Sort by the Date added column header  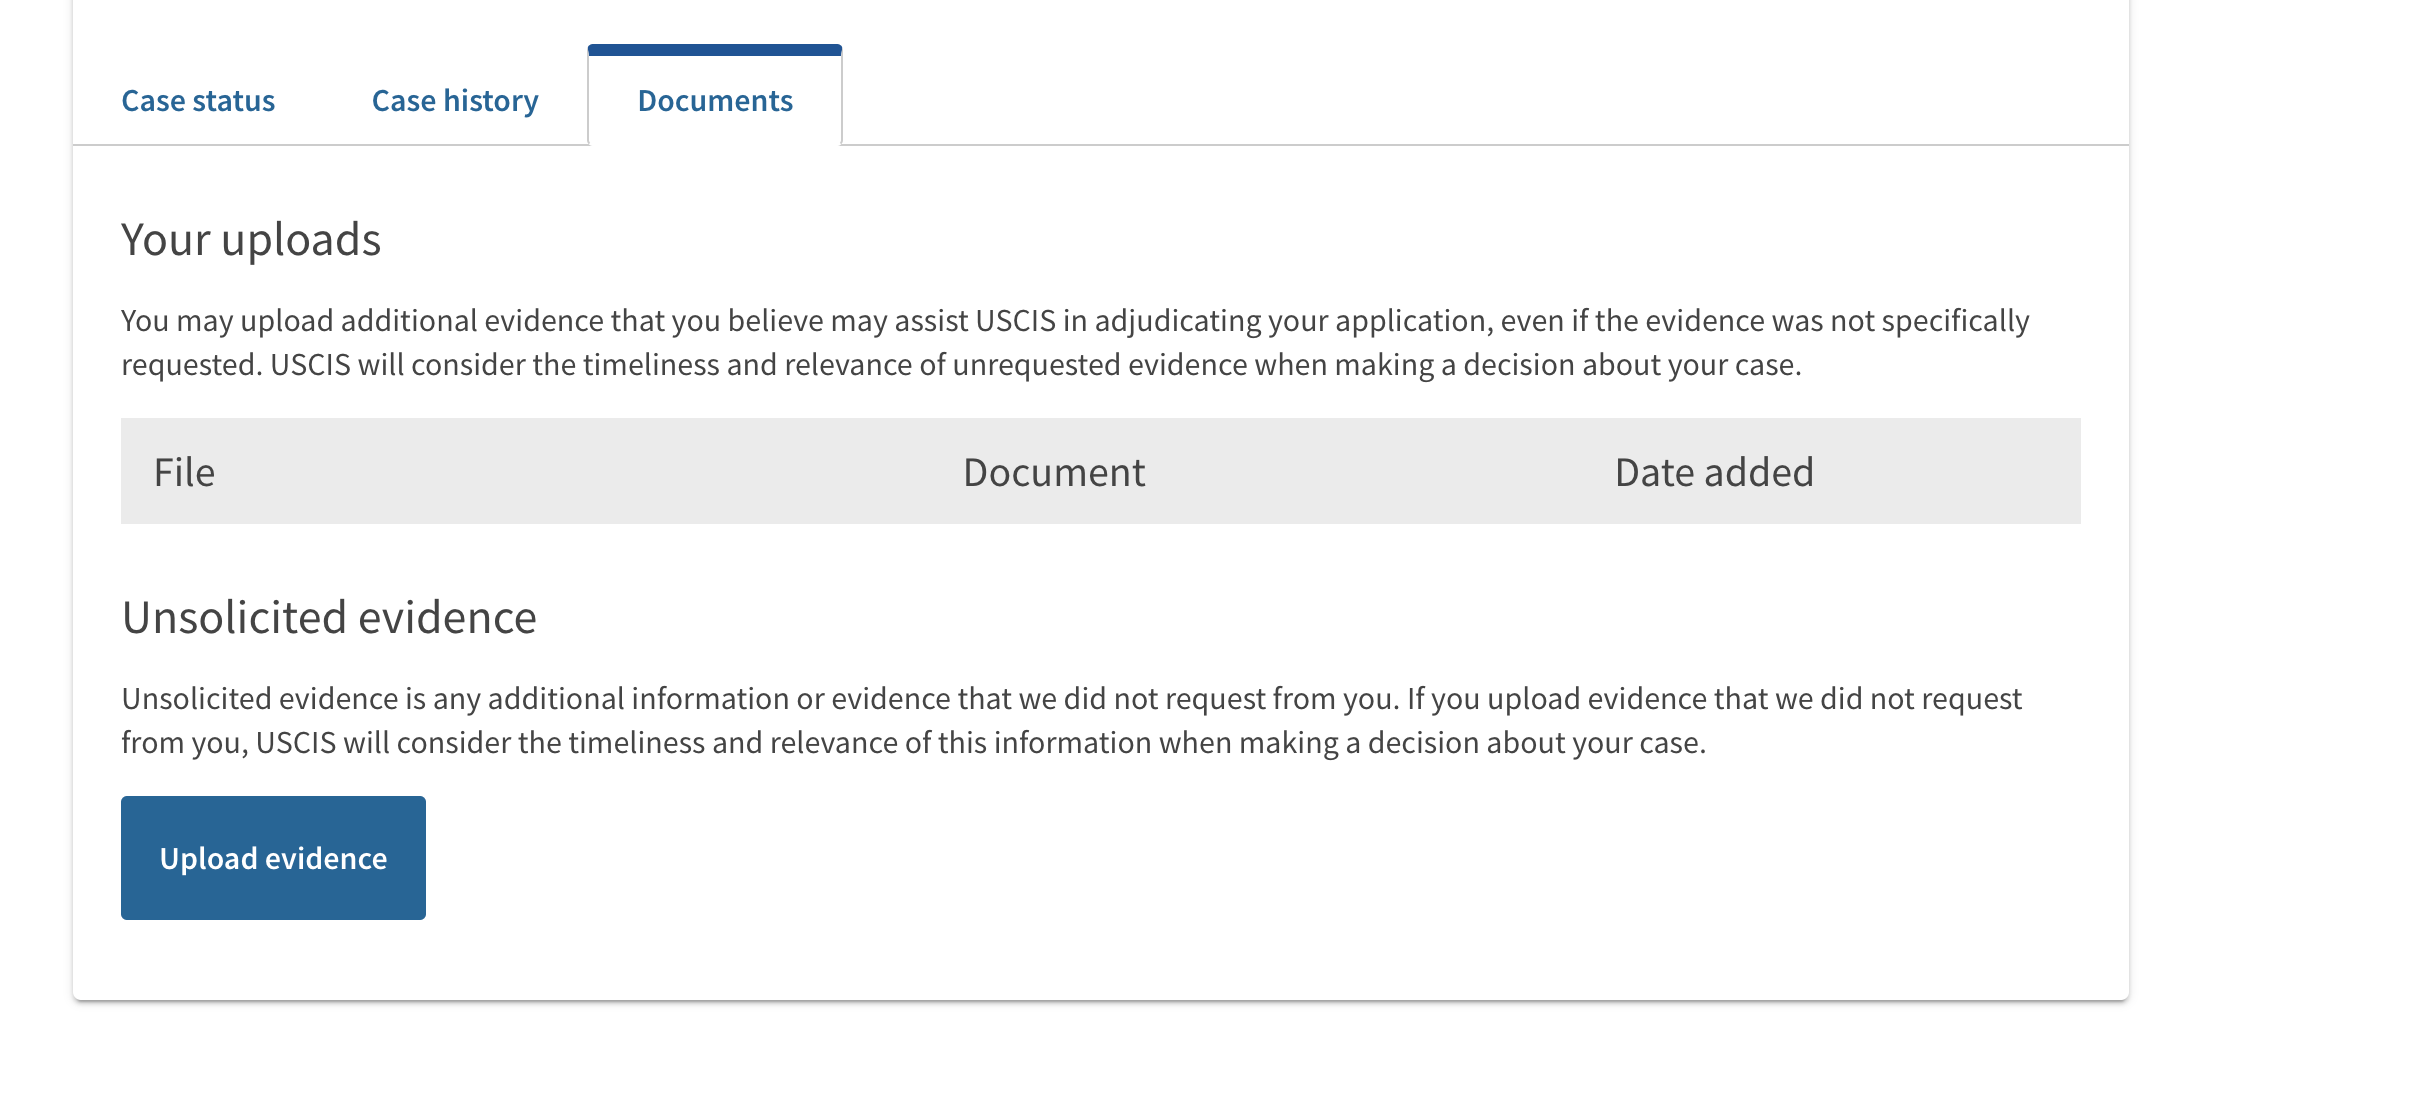1714,472
